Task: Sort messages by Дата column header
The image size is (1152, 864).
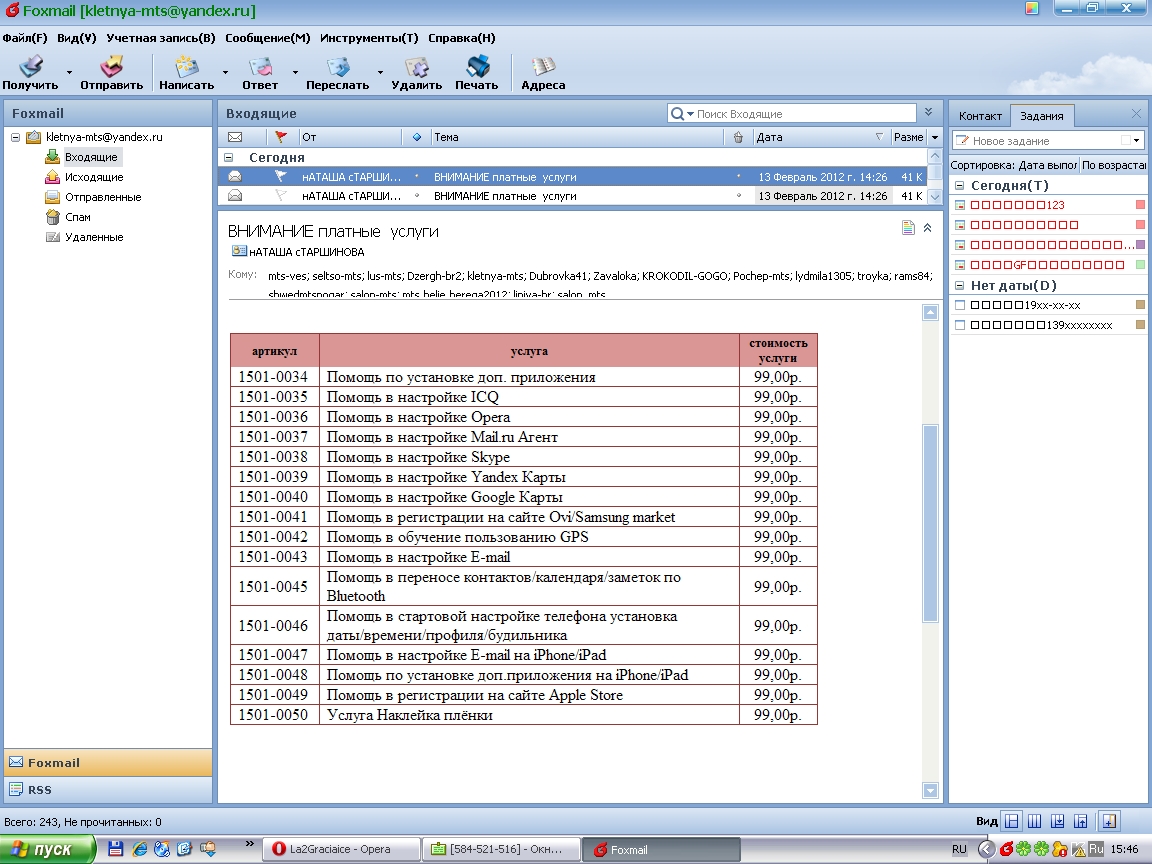Action: [x=819, y=137]
